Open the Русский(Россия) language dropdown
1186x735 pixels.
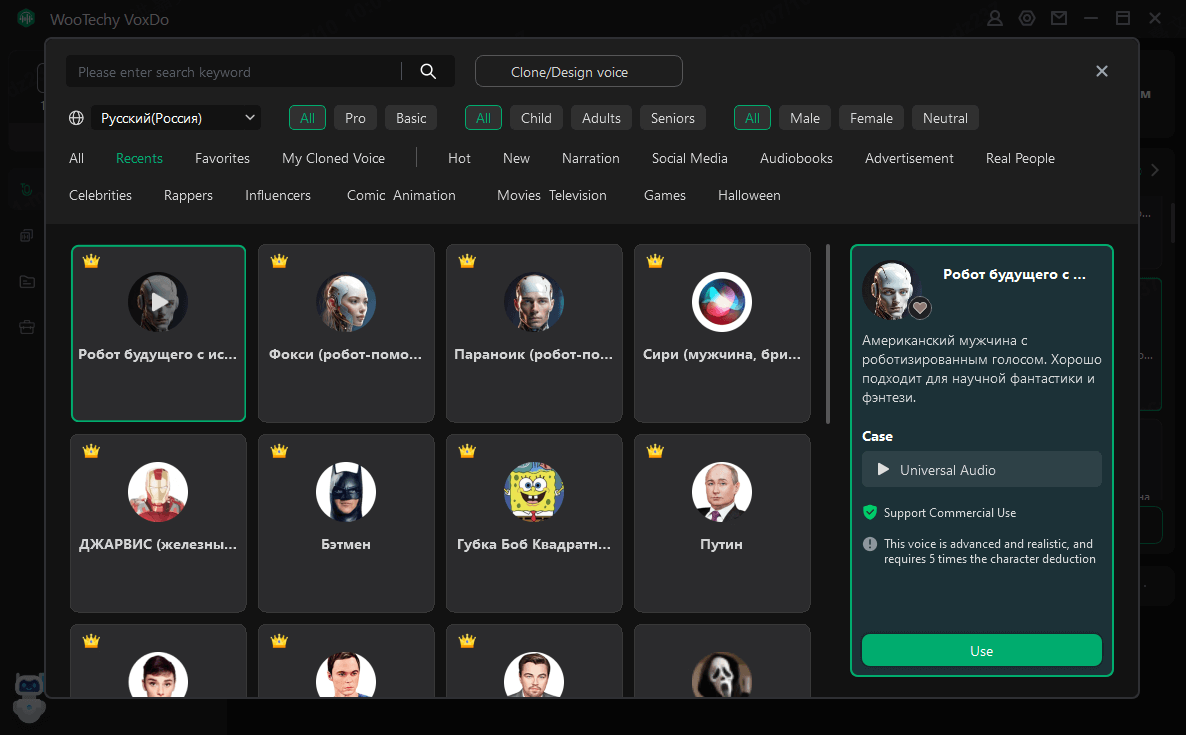(176, 118)
